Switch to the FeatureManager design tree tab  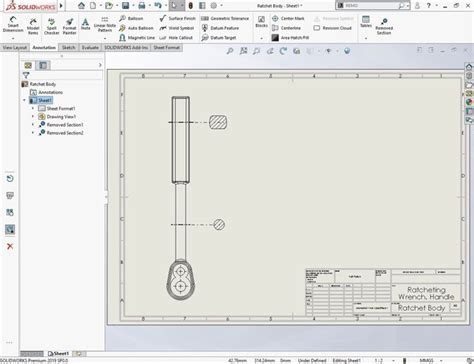[28, 65]
